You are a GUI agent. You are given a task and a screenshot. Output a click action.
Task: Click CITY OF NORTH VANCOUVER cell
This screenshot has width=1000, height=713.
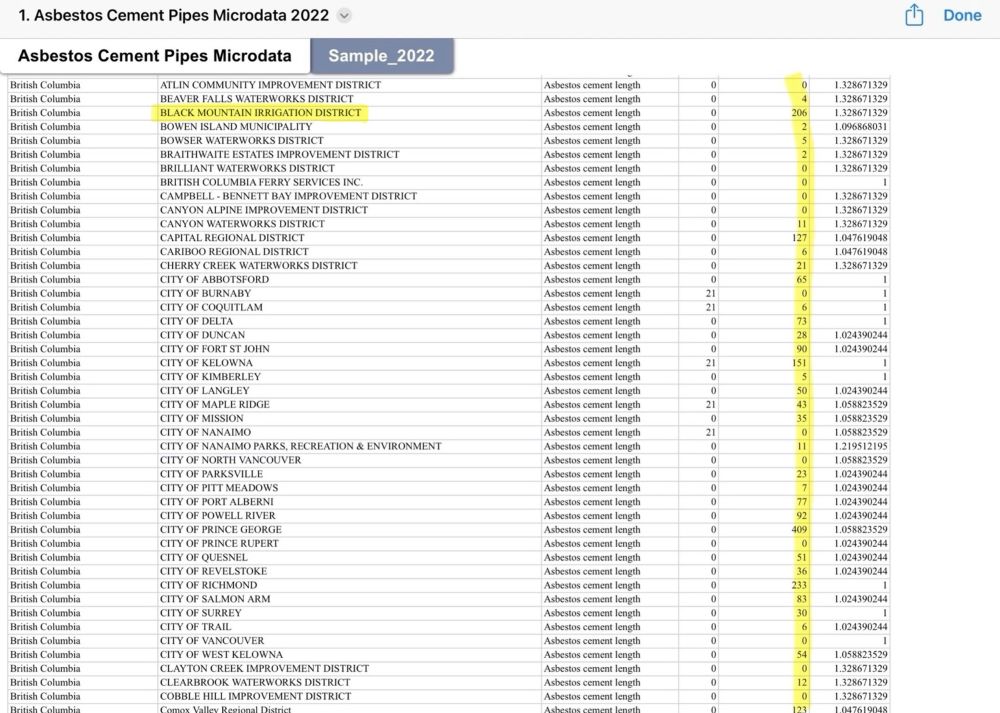[x=349, y=460]
